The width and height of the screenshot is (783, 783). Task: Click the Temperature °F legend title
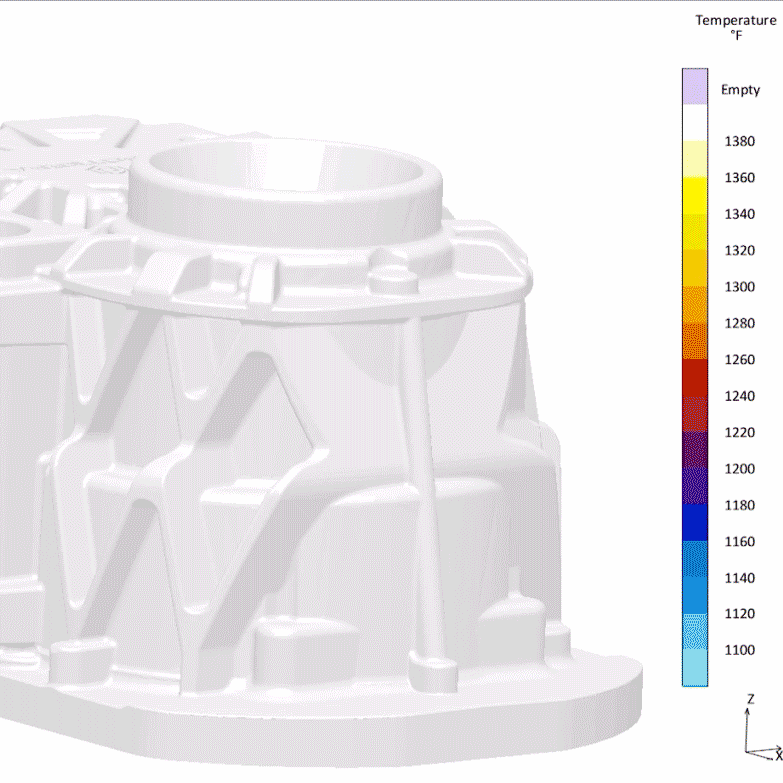tap(735, 27)
